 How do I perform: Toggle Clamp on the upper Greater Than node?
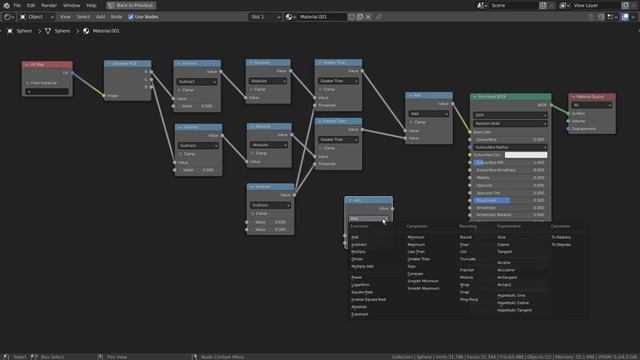click(321, 89)
